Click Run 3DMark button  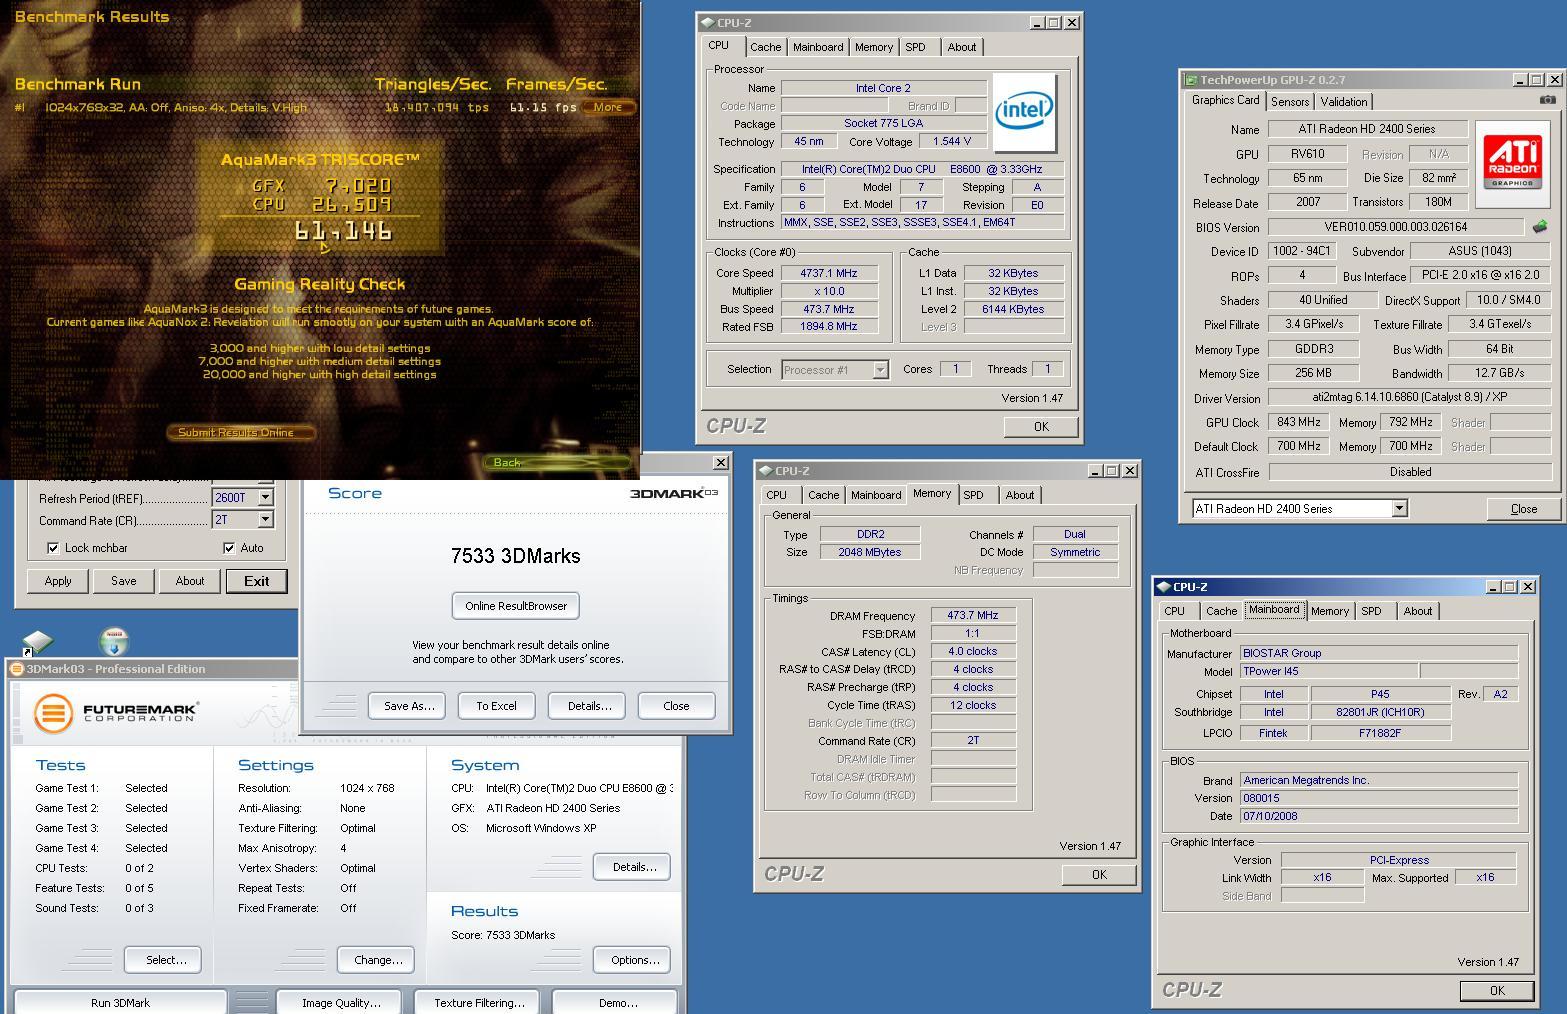(x=120, y=1002)
